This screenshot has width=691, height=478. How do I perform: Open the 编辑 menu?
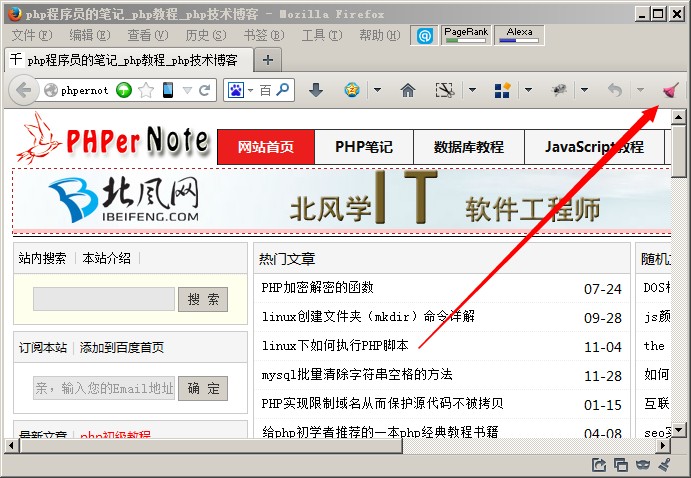(x=90, y=35)
